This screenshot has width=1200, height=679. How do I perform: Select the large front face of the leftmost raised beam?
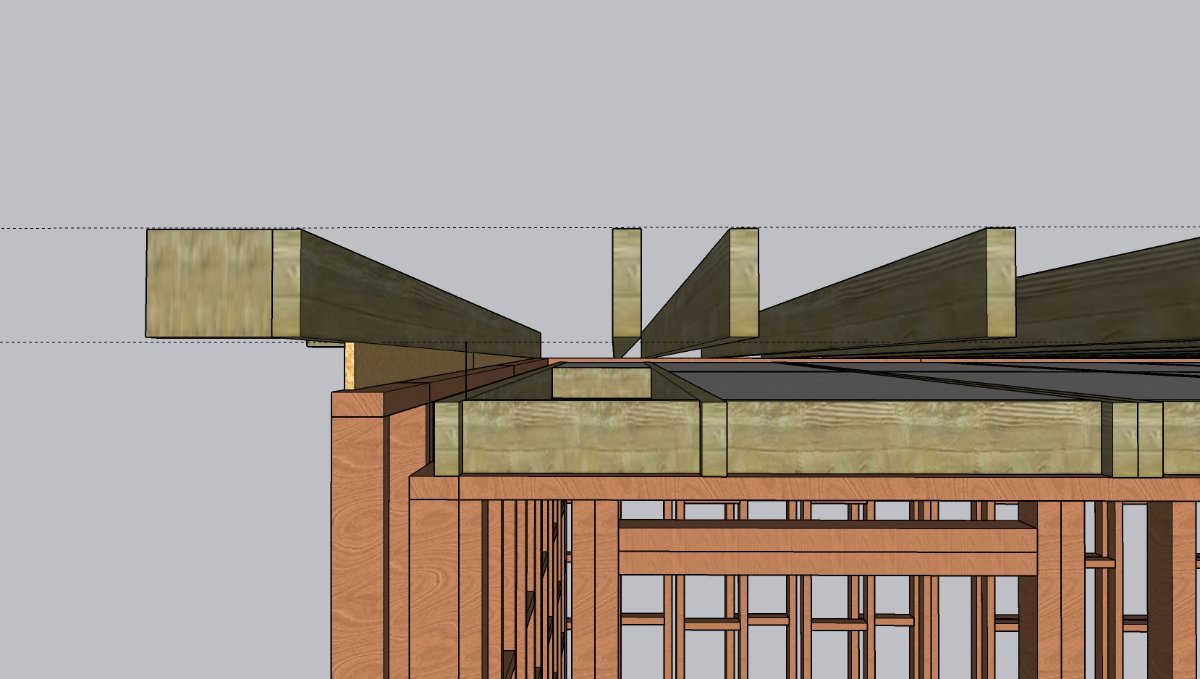209,283
